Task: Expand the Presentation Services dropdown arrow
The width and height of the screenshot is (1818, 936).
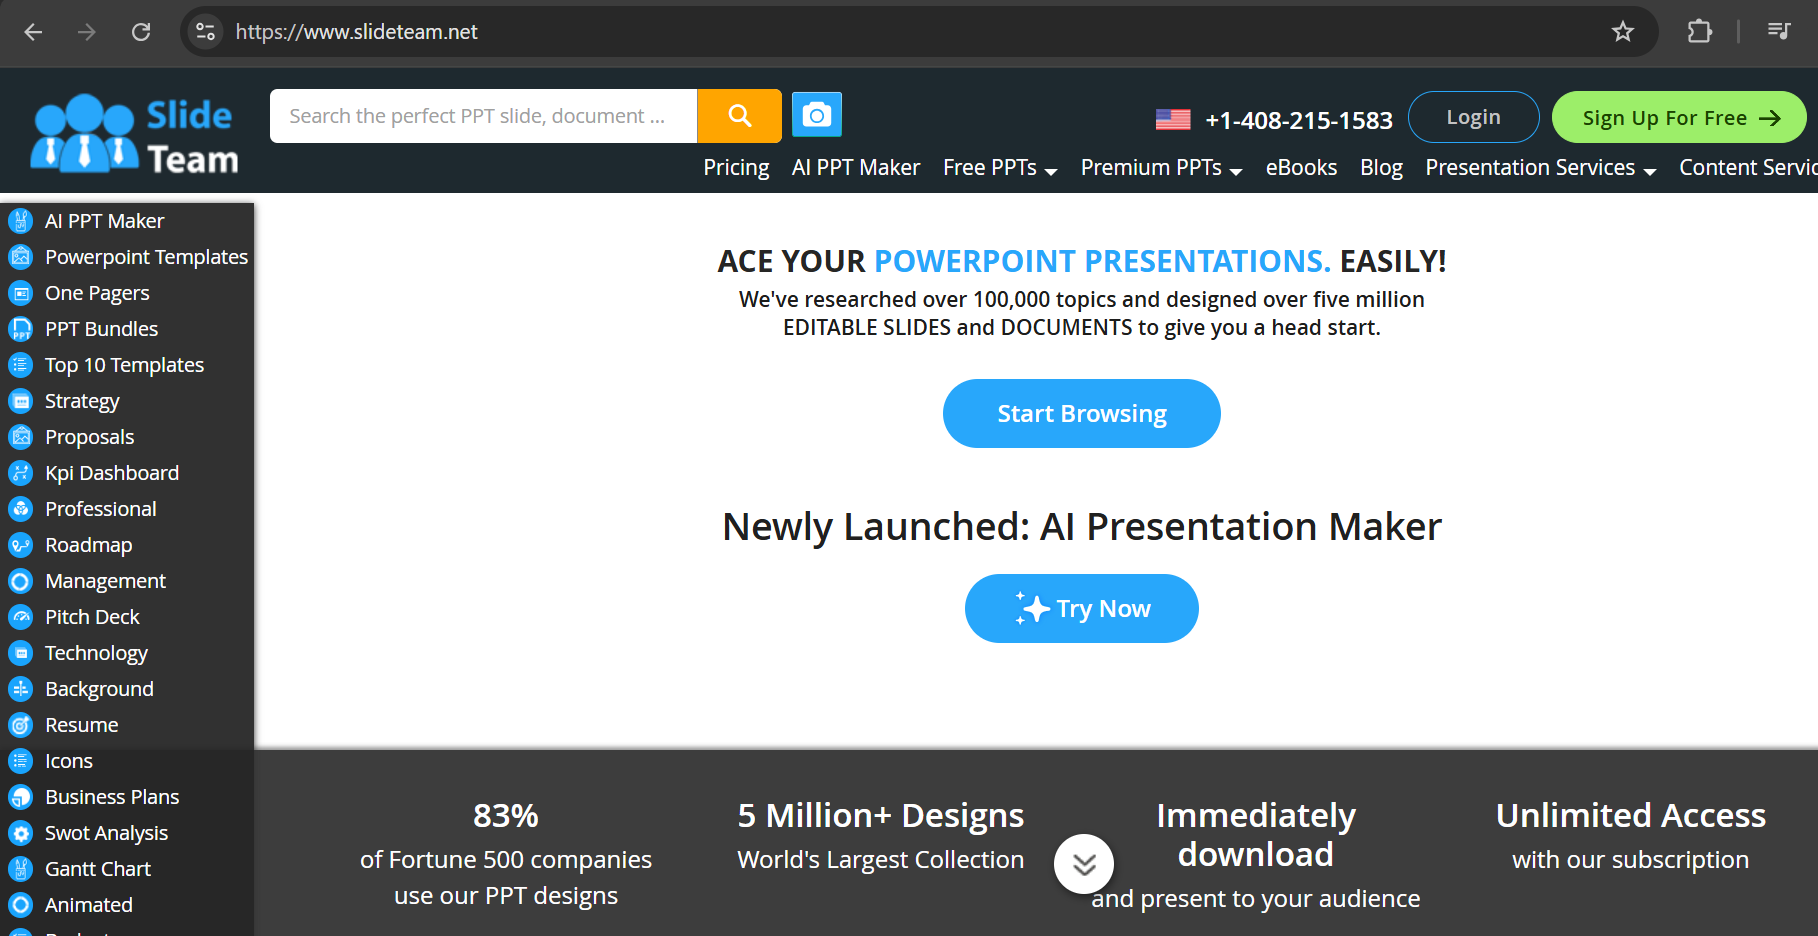Action: click(1650, 172)
